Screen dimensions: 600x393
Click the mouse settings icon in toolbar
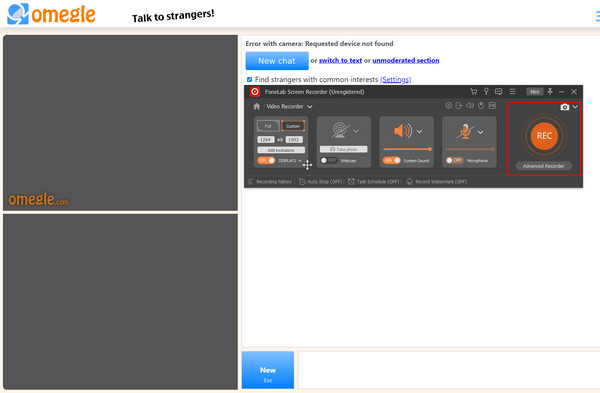[x=481, y=106]
